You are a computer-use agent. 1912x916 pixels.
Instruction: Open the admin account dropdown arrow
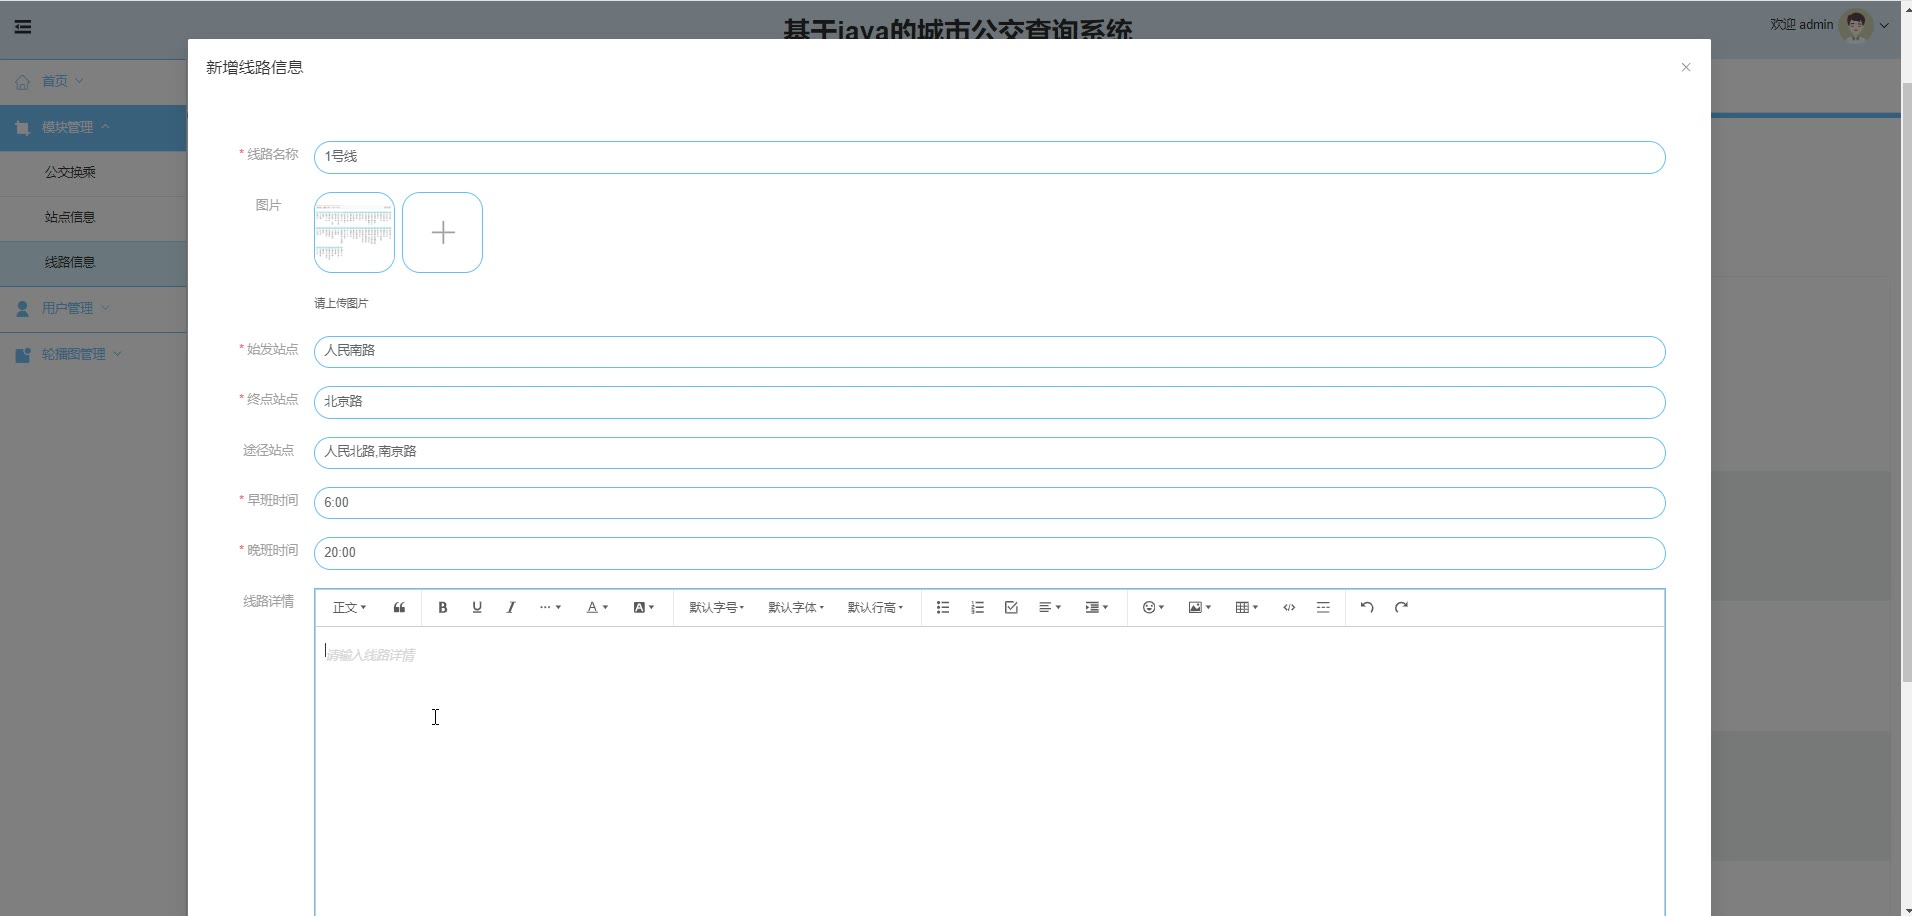tap(1884, 26)
